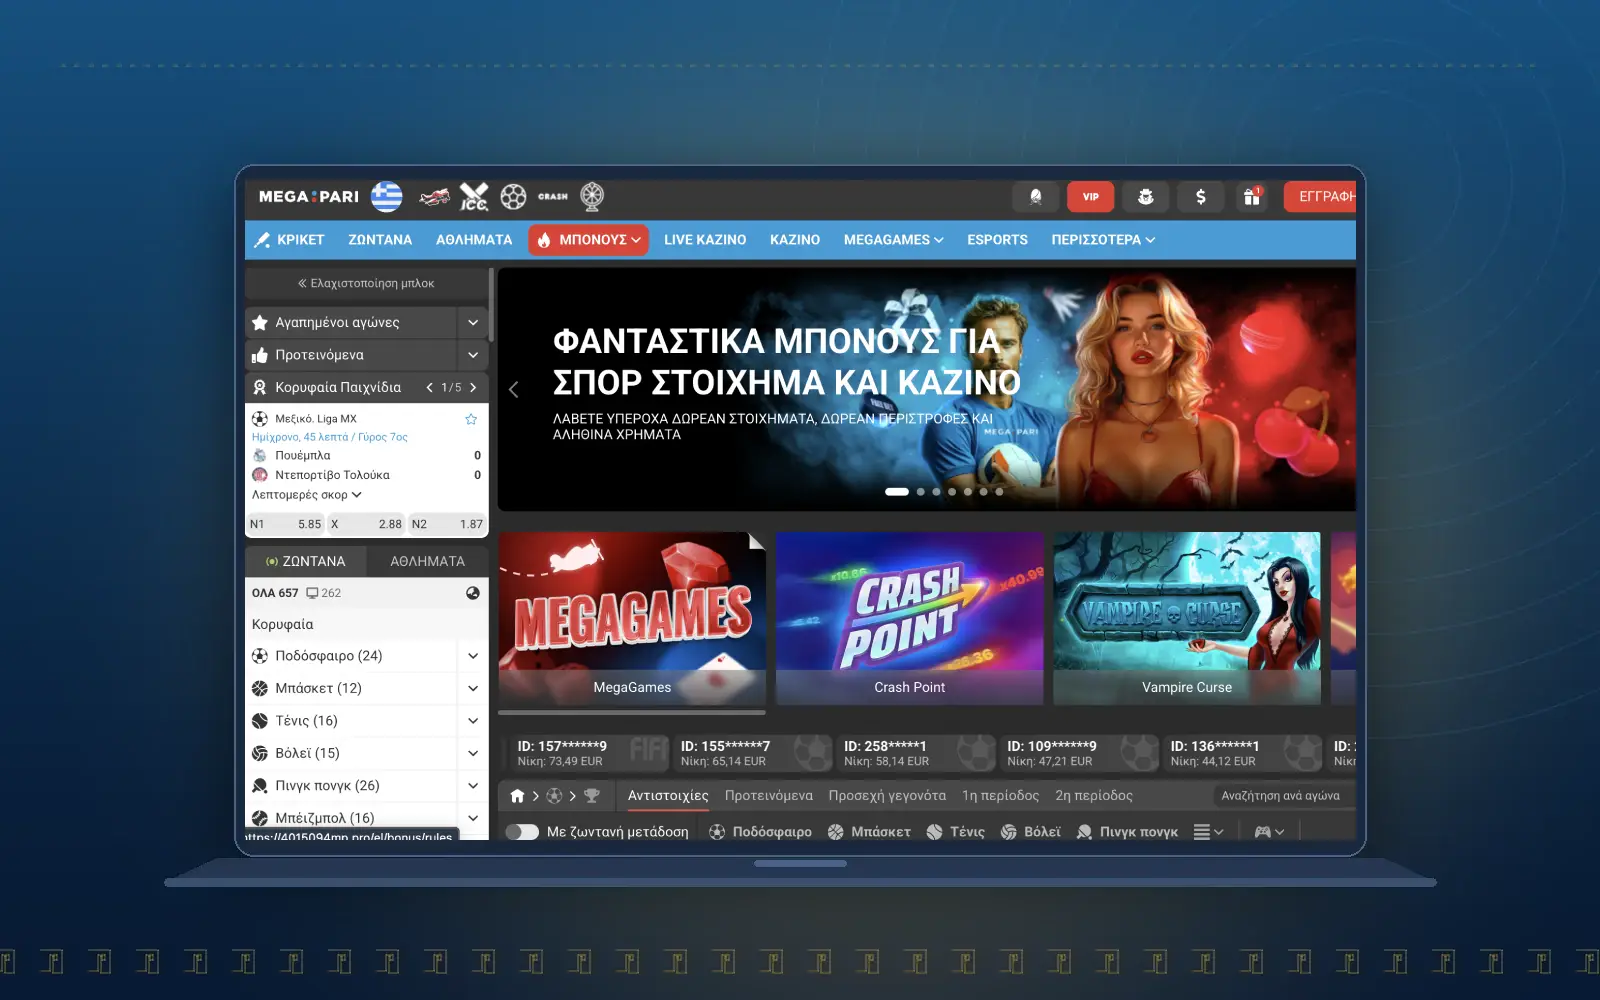
Task: Open ΚΑΖΙΝΟ menu item
Action: click(x=795, y=240)
